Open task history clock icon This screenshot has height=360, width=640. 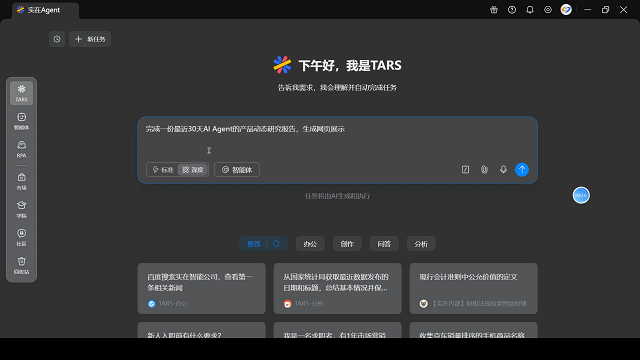pos(57,39)
